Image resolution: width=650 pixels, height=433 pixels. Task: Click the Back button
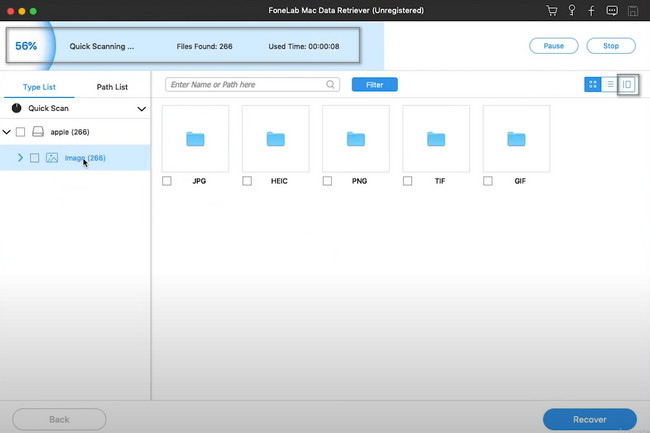(x=59, y=419)
